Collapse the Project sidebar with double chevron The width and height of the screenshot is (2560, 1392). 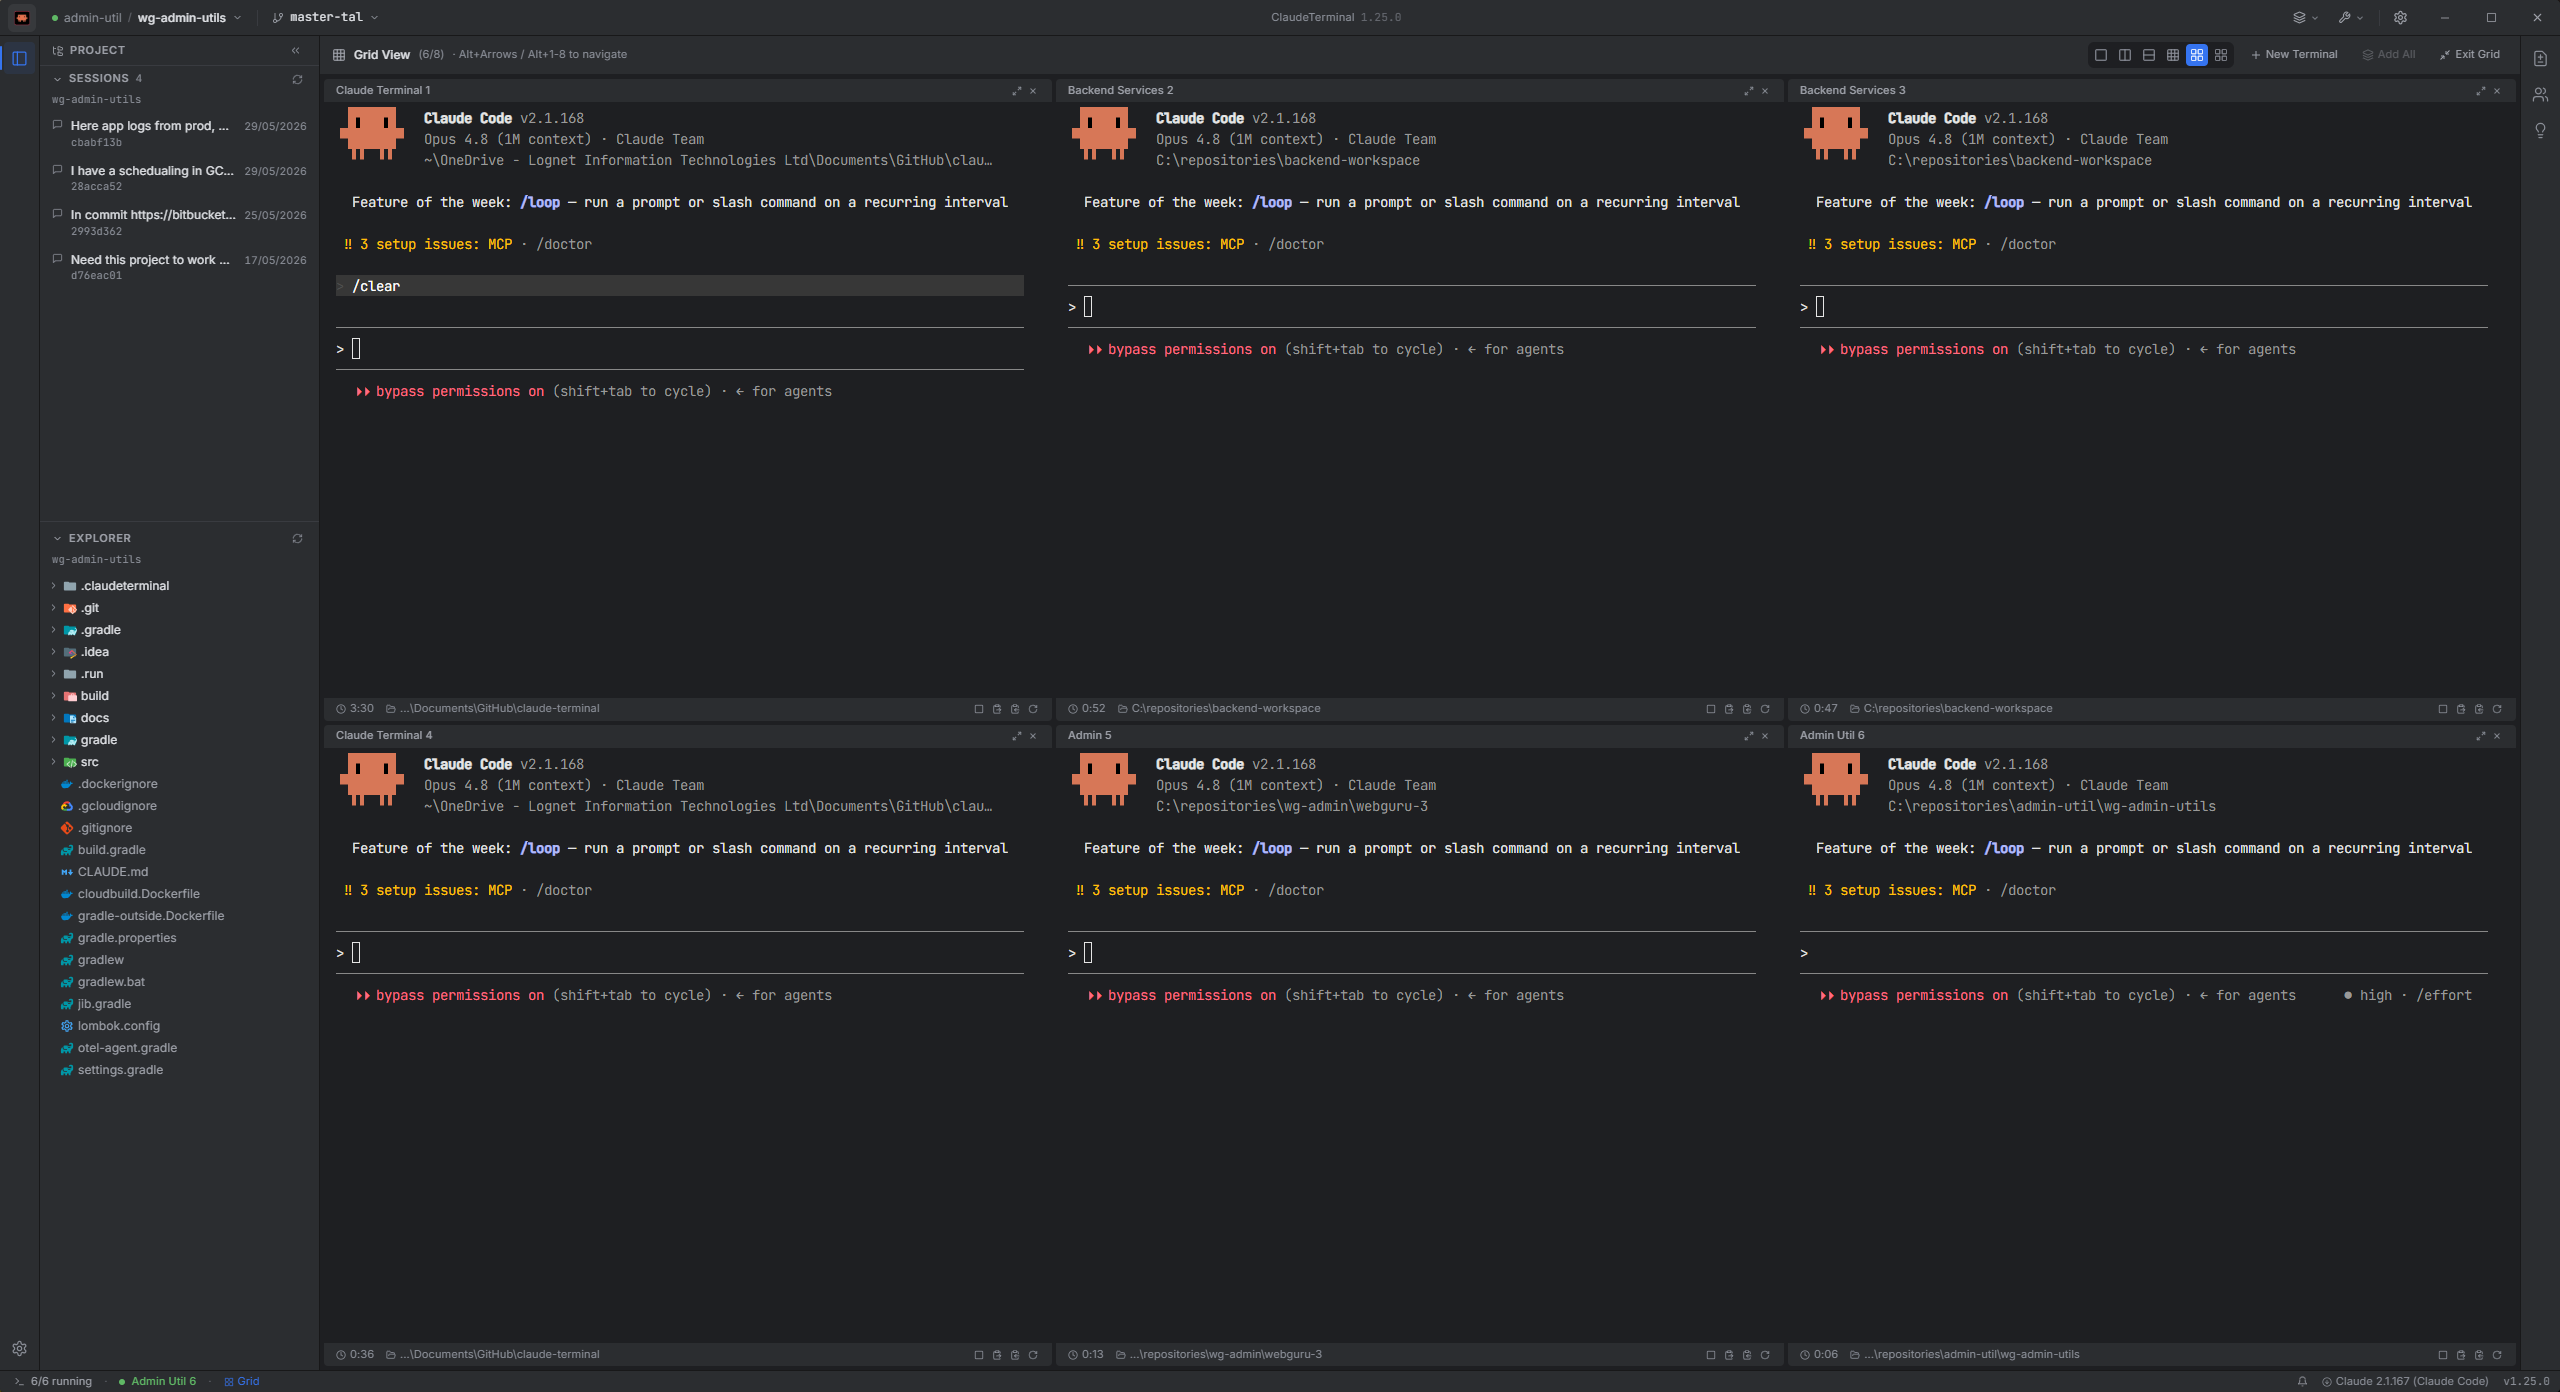pos(296,50)
